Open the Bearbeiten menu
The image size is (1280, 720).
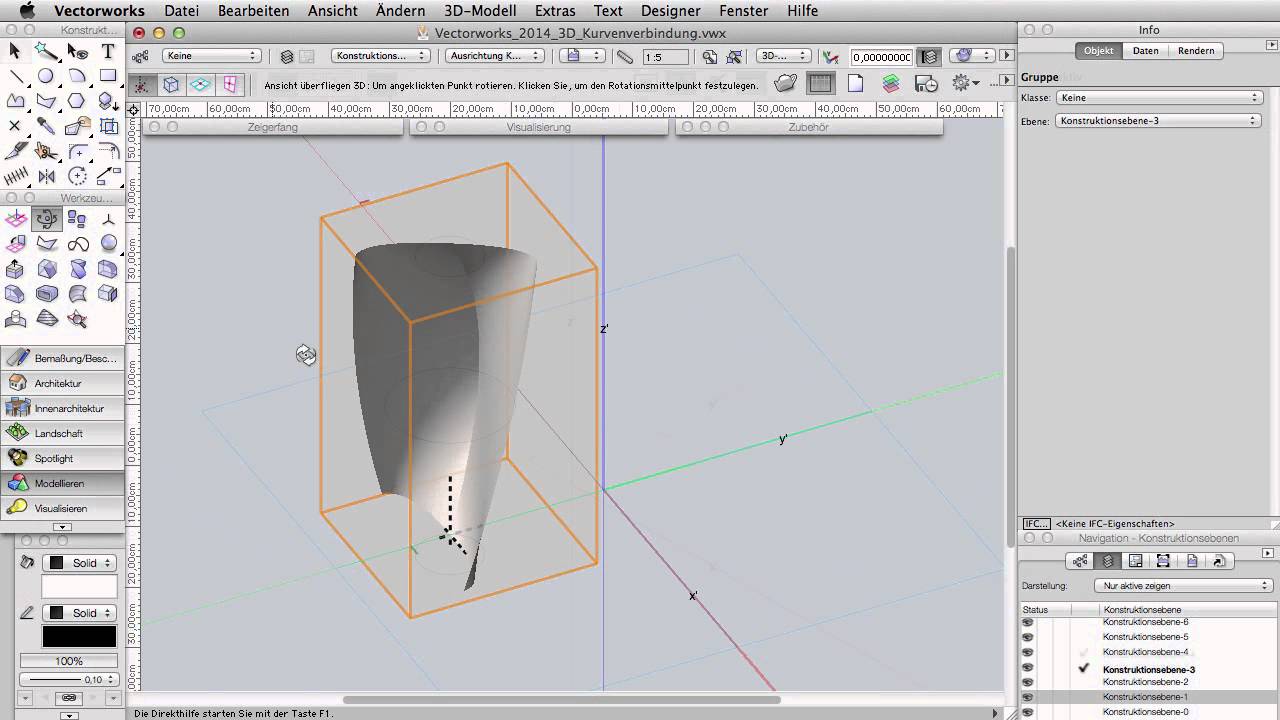253,11
